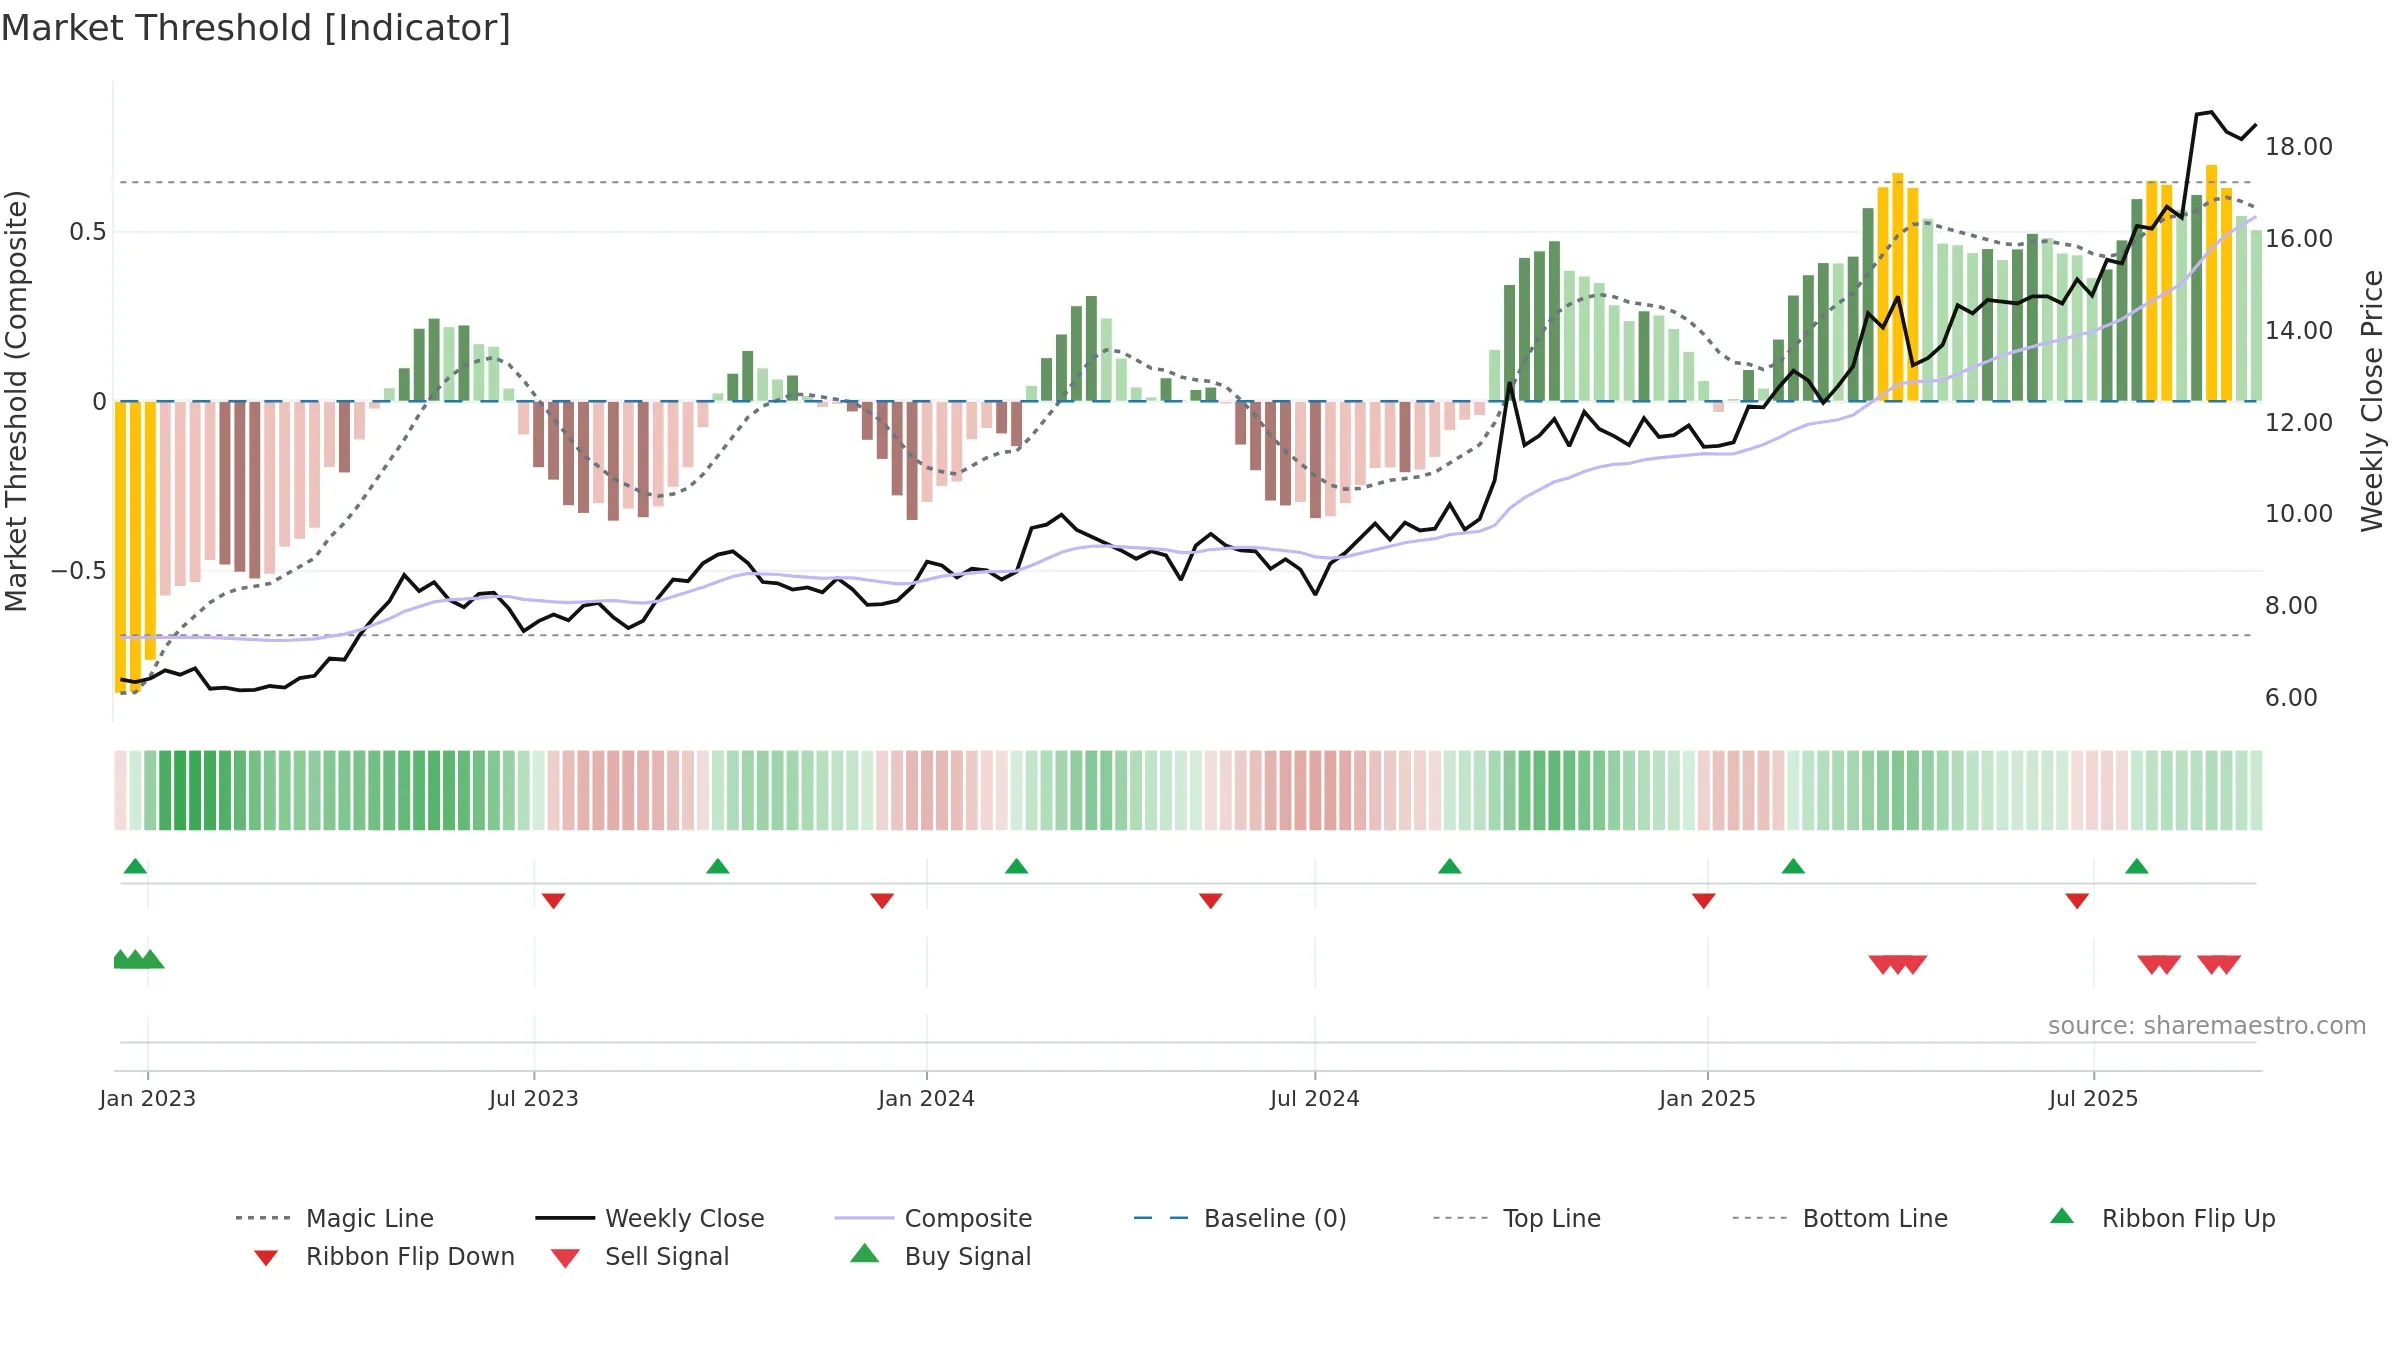Click the Market Threshold (Composite) axis title

[16, 401]
